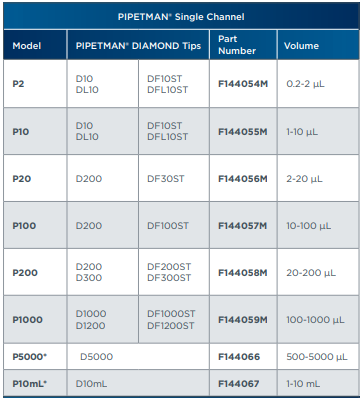Click part number F144058M
Screen dimensions: 364x398
tap(243, 273)
